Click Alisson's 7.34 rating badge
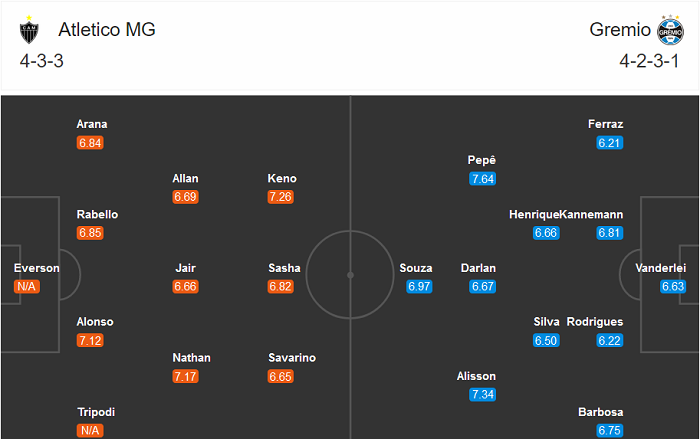Viewport: 700px width, 439px height. [482, 395]
